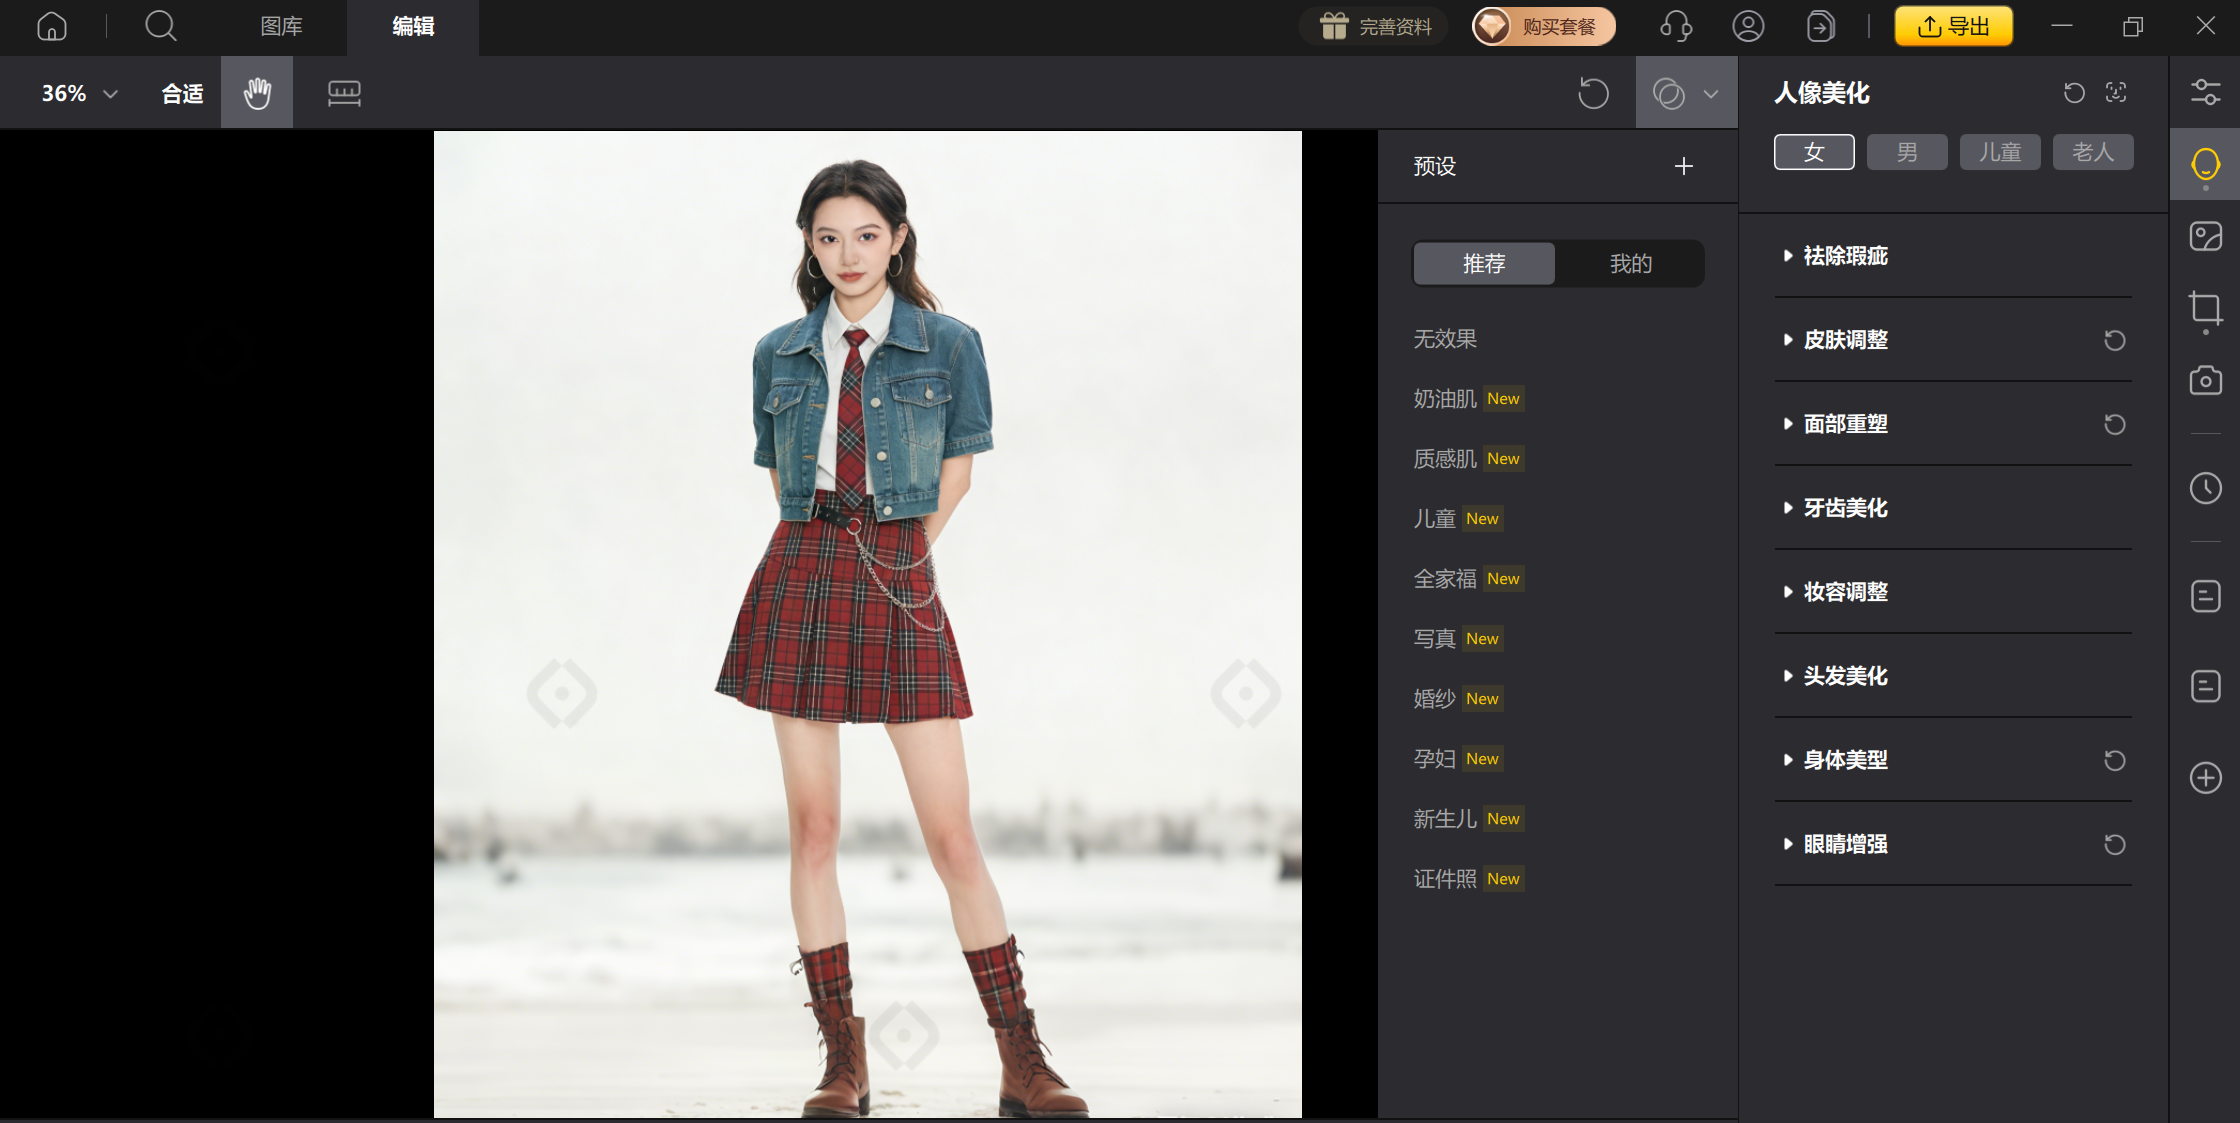Image resolution: width=2240 pixels, height=1123 pixels.
Task: Select the hand pan tool
Action: tap(257, 93)
